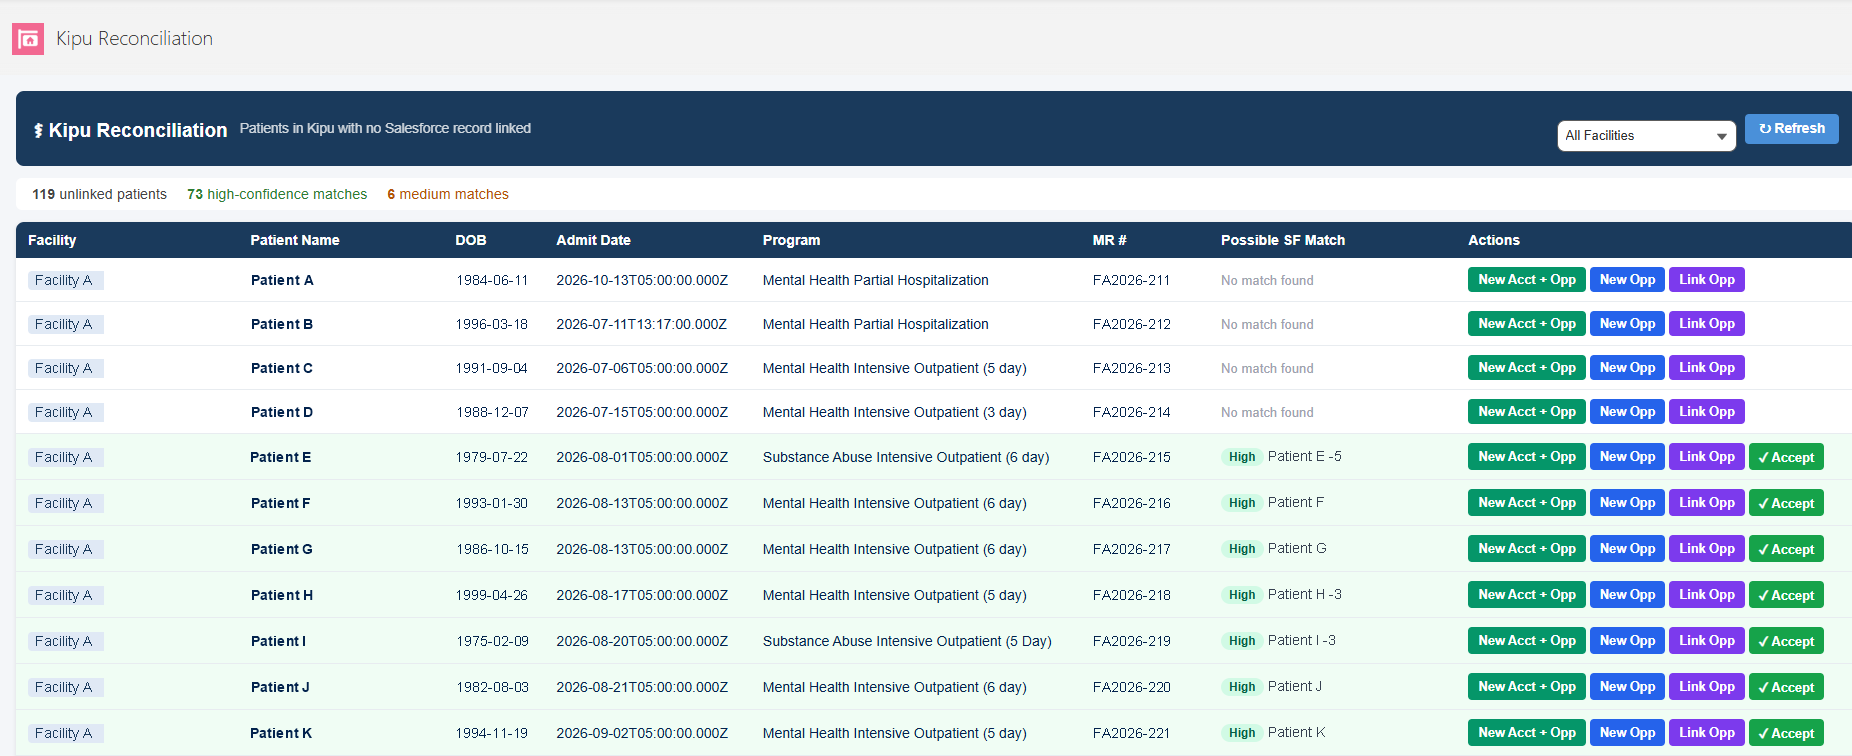Click the possible match Patient H -3
The width and height of the screenshot is (1852, 756).
1305,594
